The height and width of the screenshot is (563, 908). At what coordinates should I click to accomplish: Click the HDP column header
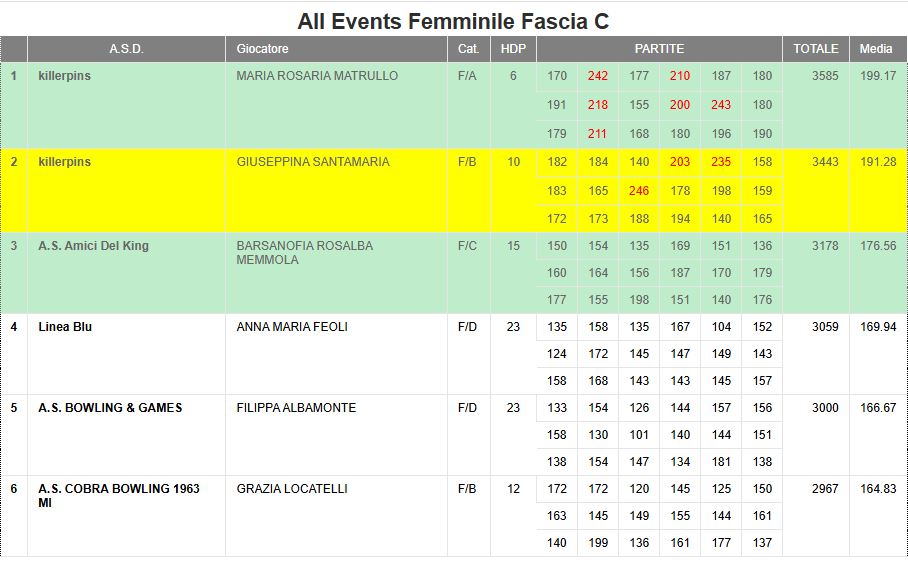(x=513, y=49)
